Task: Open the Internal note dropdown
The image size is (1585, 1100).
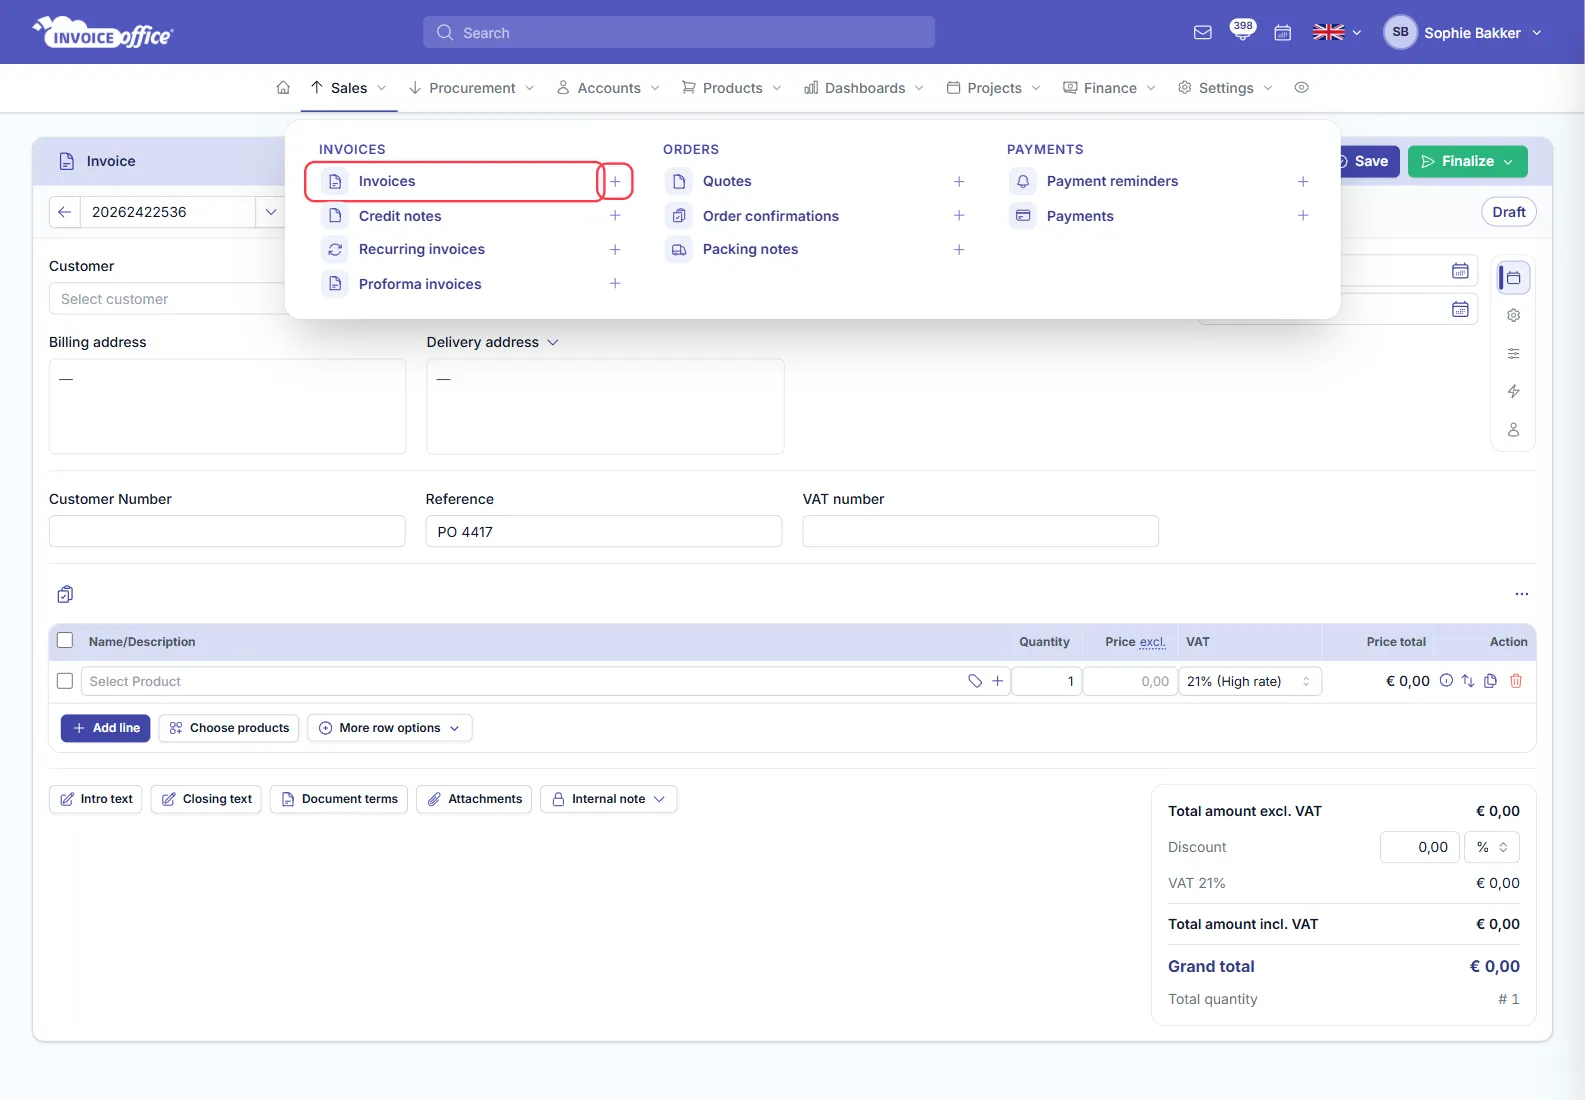Action: 609,799
